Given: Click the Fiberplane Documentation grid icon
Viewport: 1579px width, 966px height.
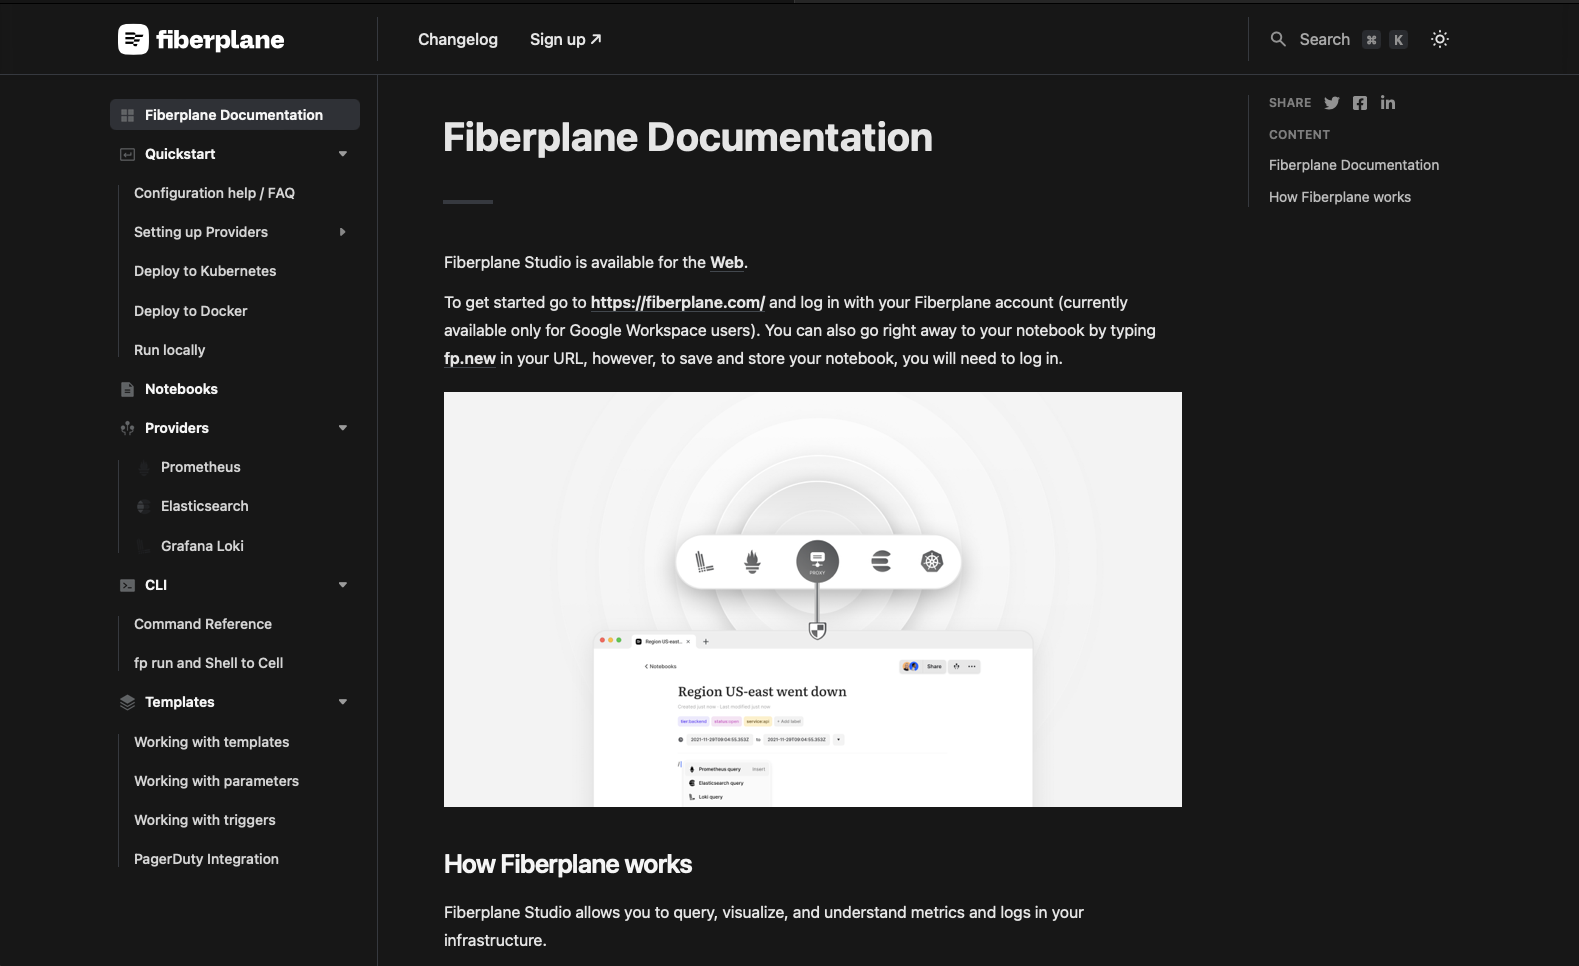Looking at the screenshot, I should (127, 115).
